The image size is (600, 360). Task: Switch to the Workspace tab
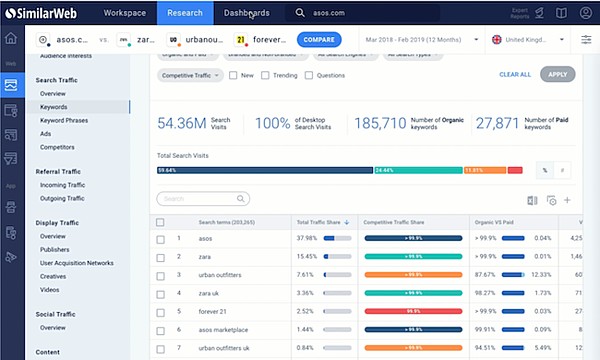pos(125,13)
